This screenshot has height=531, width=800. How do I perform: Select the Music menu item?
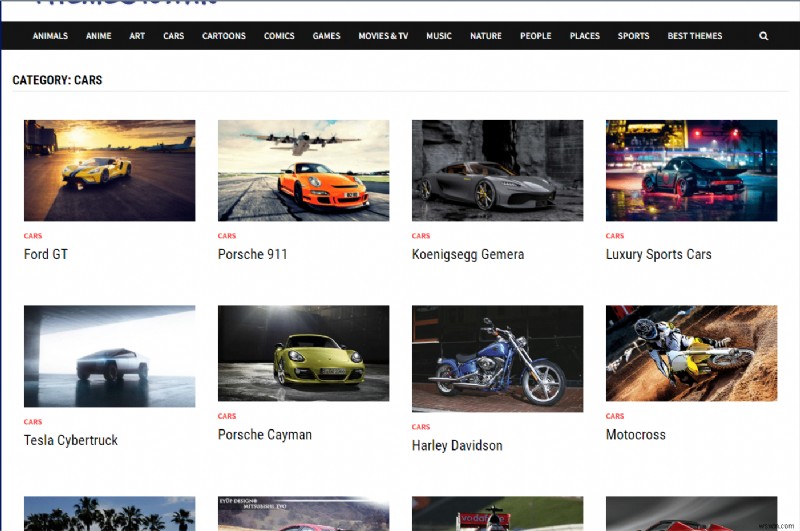pyautogui.click(x=439, y=36)
